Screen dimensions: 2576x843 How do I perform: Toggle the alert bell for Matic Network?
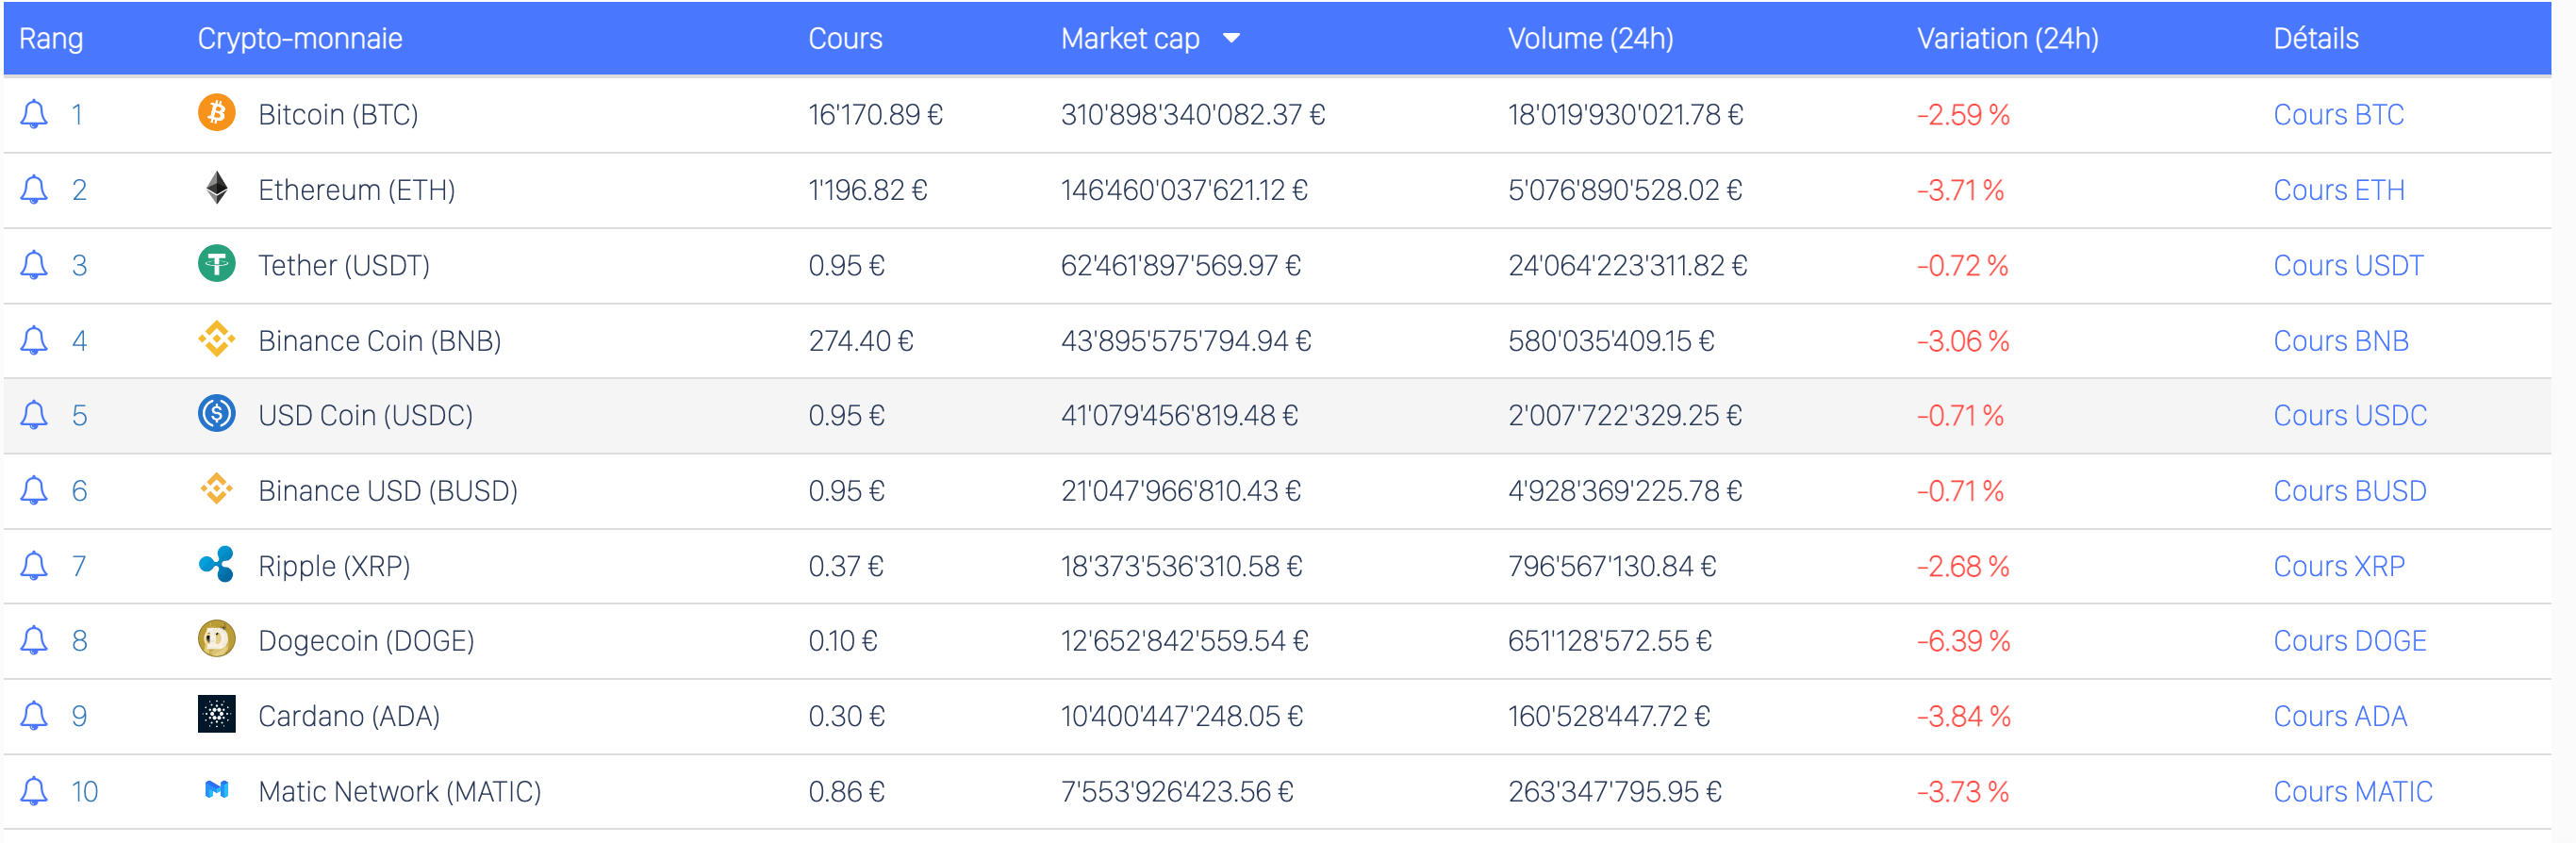coord(34,791)
